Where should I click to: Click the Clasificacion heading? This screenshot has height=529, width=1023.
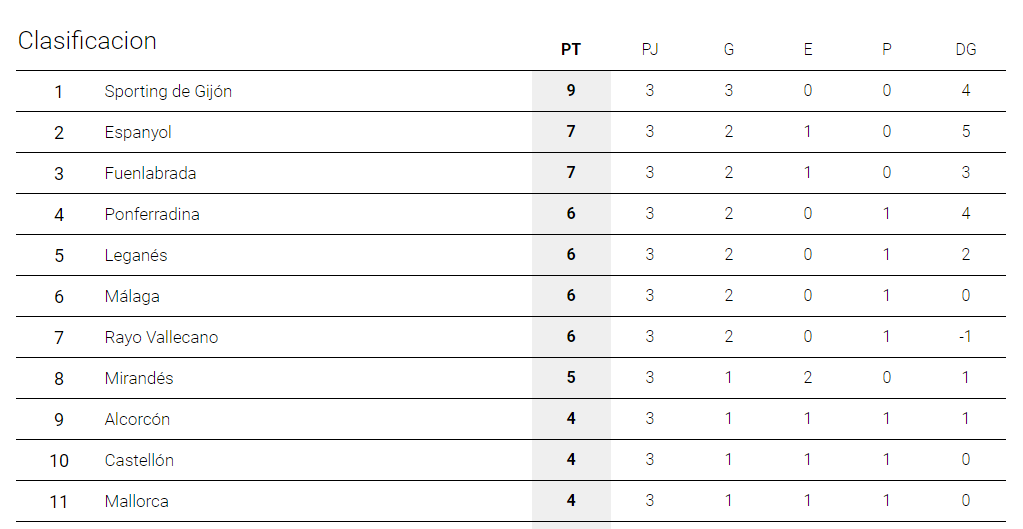[x=87, y=40]
